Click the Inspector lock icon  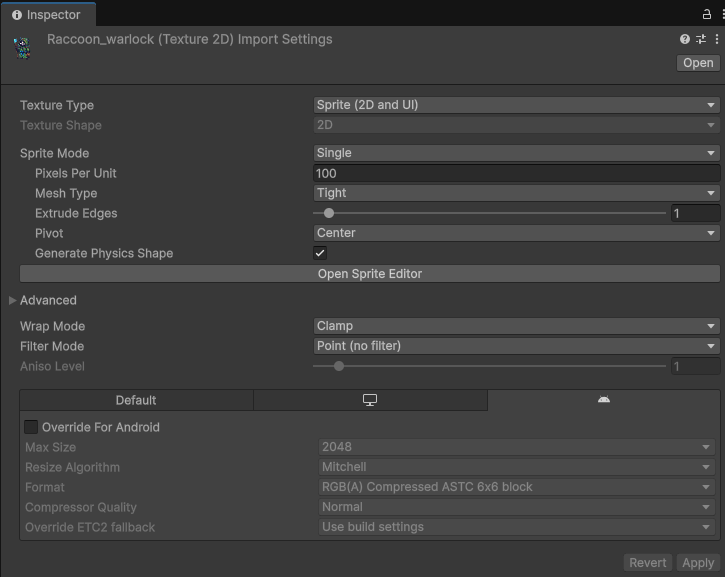(707, 14)
